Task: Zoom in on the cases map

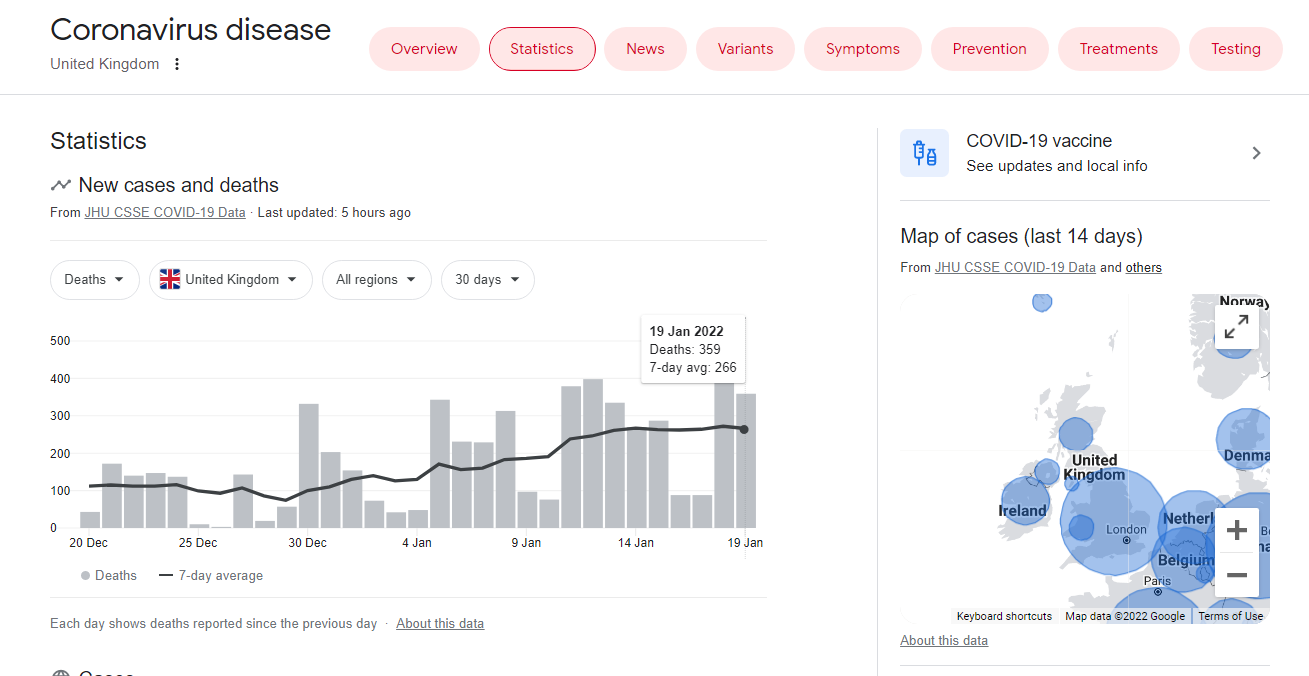Action: point(1236,529)
